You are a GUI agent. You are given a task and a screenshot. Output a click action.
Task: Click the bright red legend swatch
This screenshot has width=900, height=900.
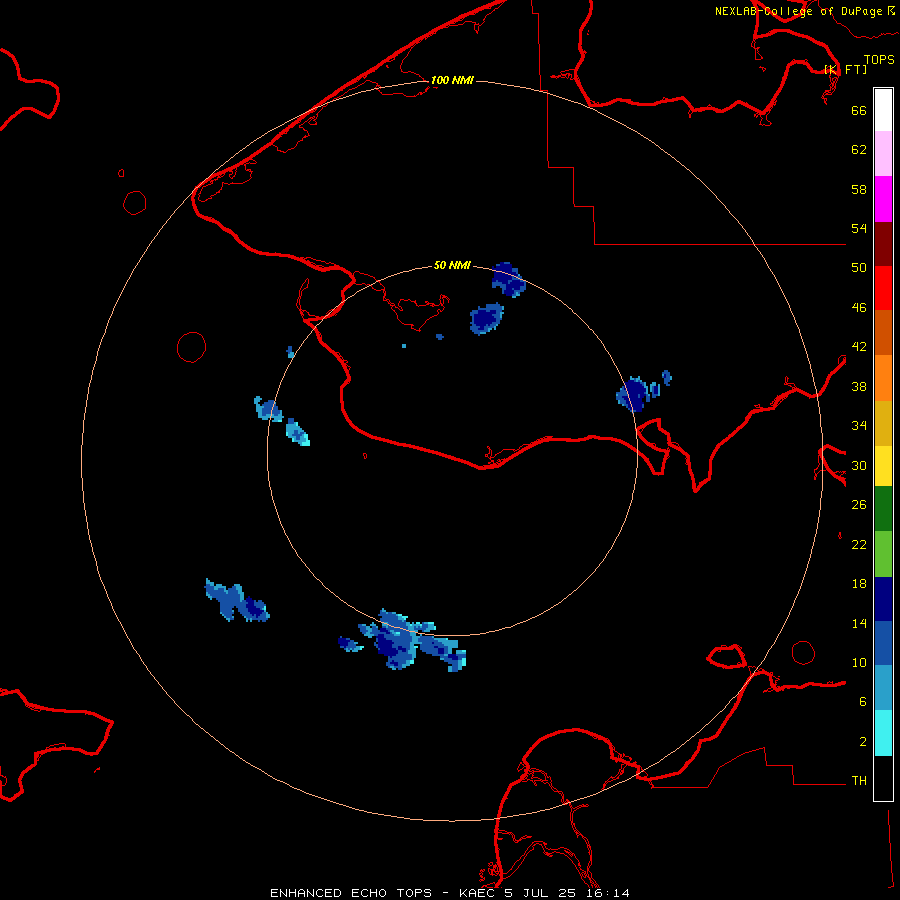883,288
